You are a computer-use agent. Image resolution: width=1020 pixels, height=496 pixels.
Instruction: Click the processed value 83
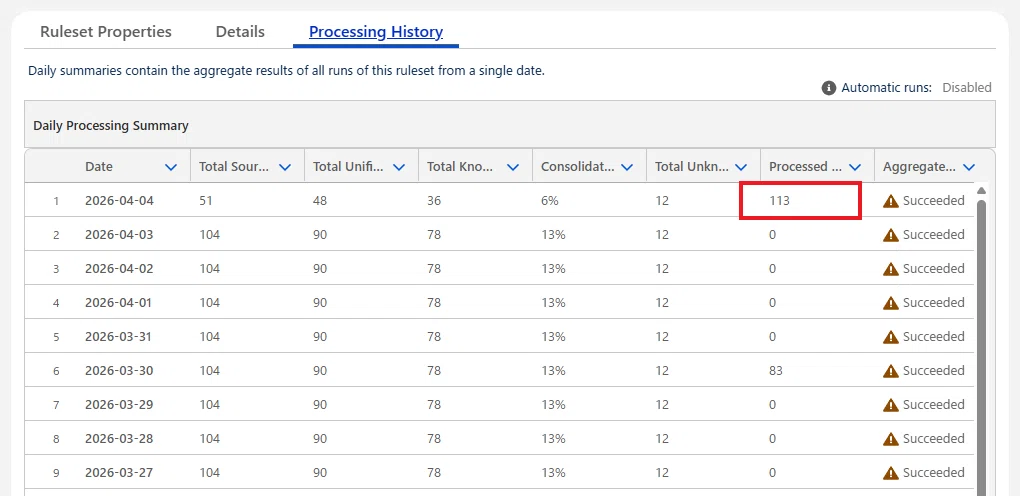tap(775, 370)
